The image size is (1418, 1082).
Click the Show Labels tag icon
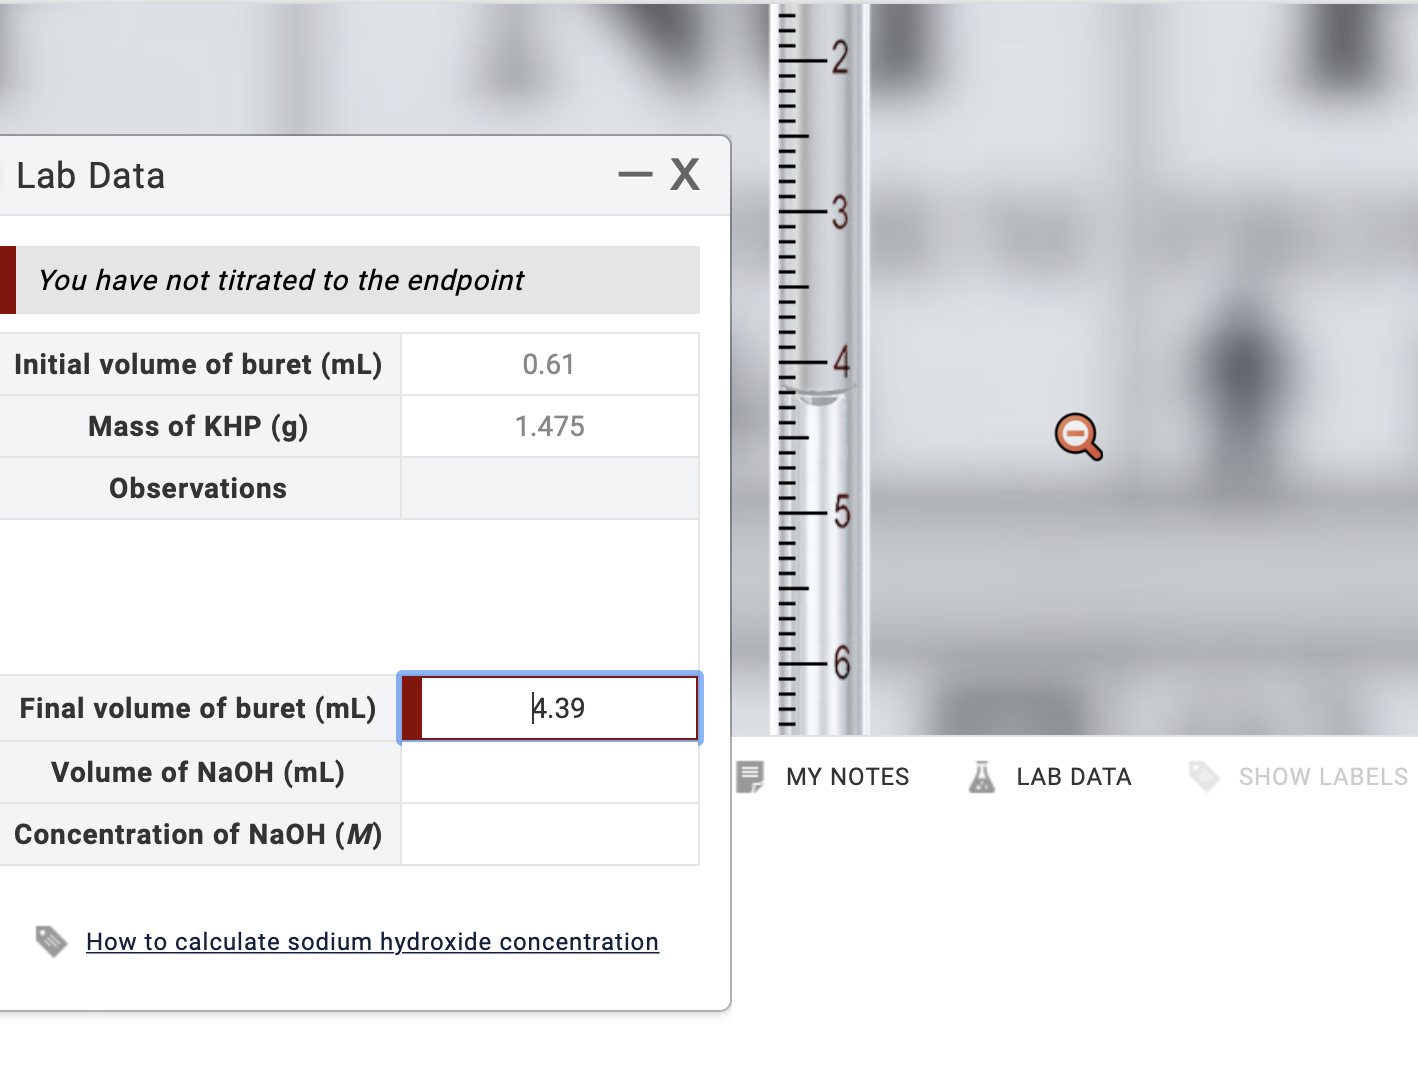point(1204,776)
